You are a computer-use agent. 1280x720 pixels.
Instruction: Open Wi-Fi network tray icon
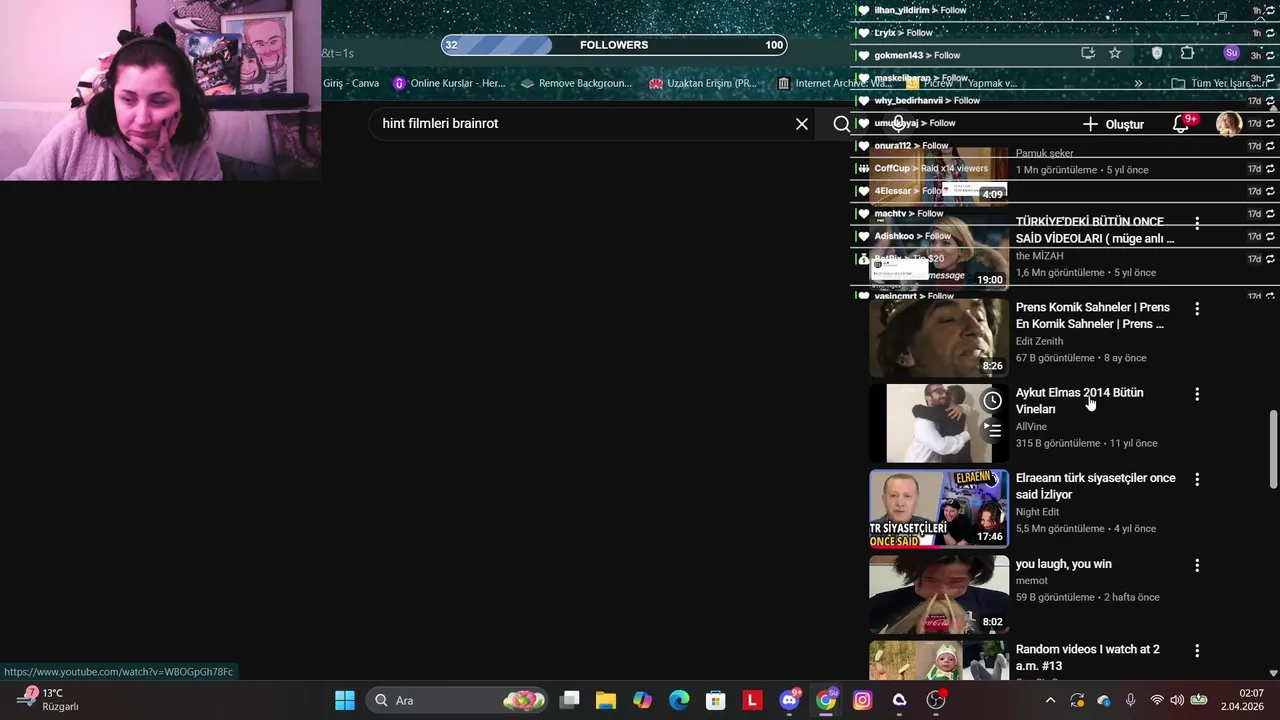(1157, 700)
